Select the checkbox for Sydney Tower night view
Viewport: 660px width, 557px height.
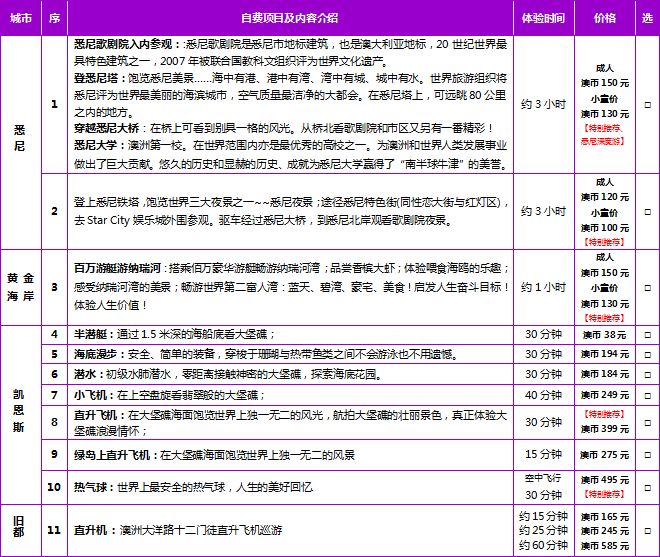click(647, 211)
